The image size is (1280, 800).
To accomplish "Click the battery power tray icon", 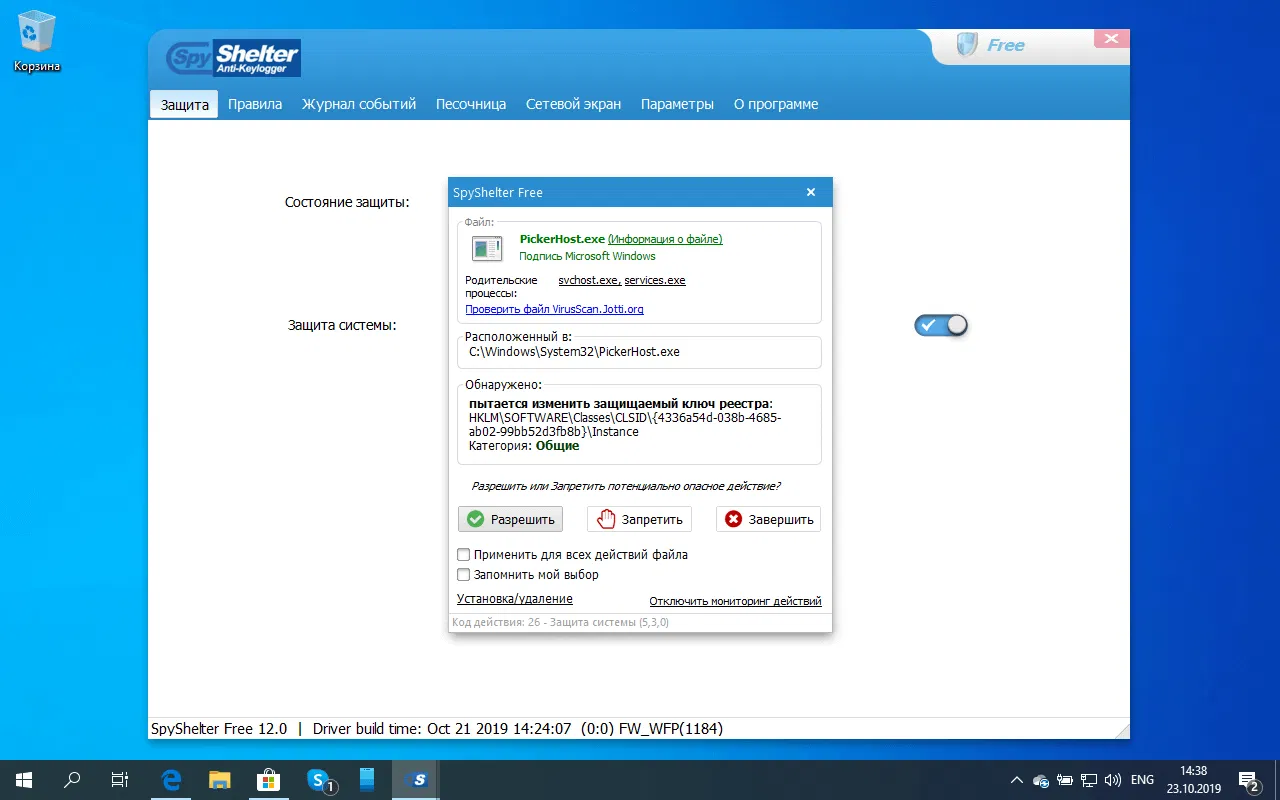I will [x=1065, y=780].
